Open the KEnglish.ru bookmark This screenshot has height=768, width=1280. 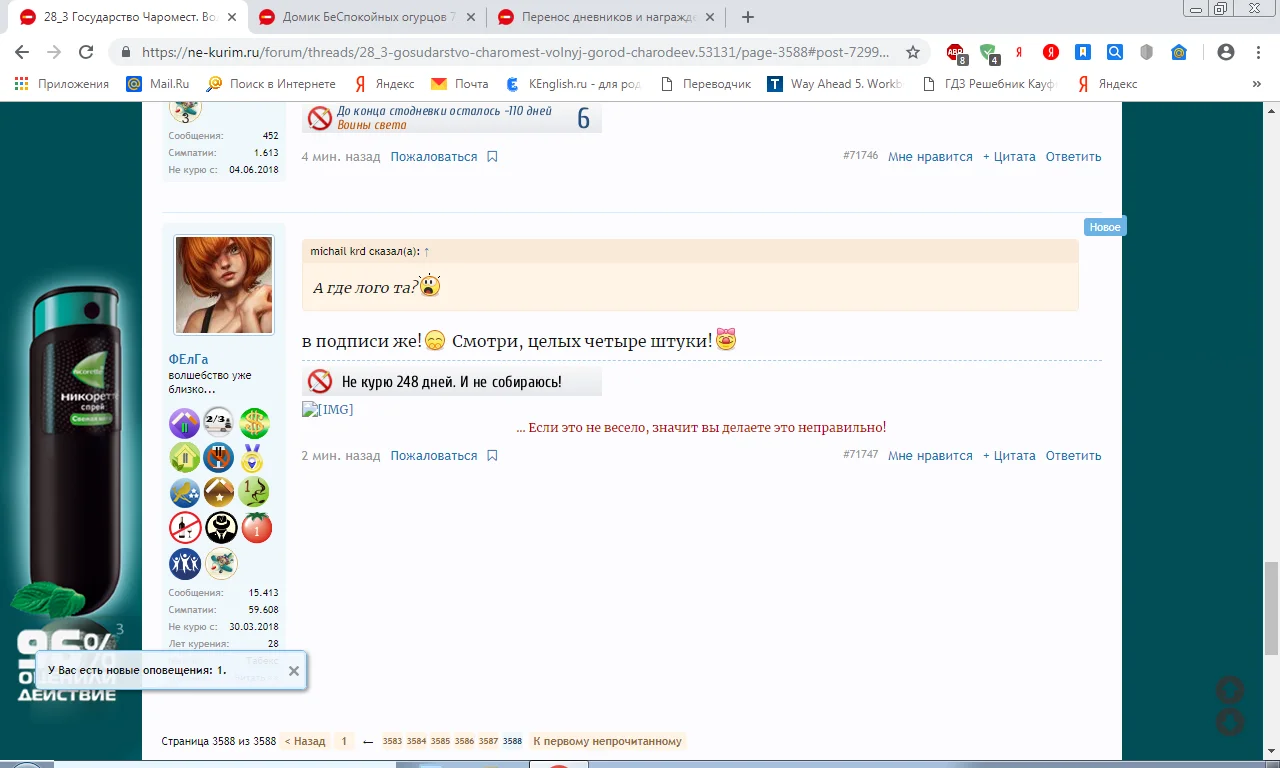[575, 84]
